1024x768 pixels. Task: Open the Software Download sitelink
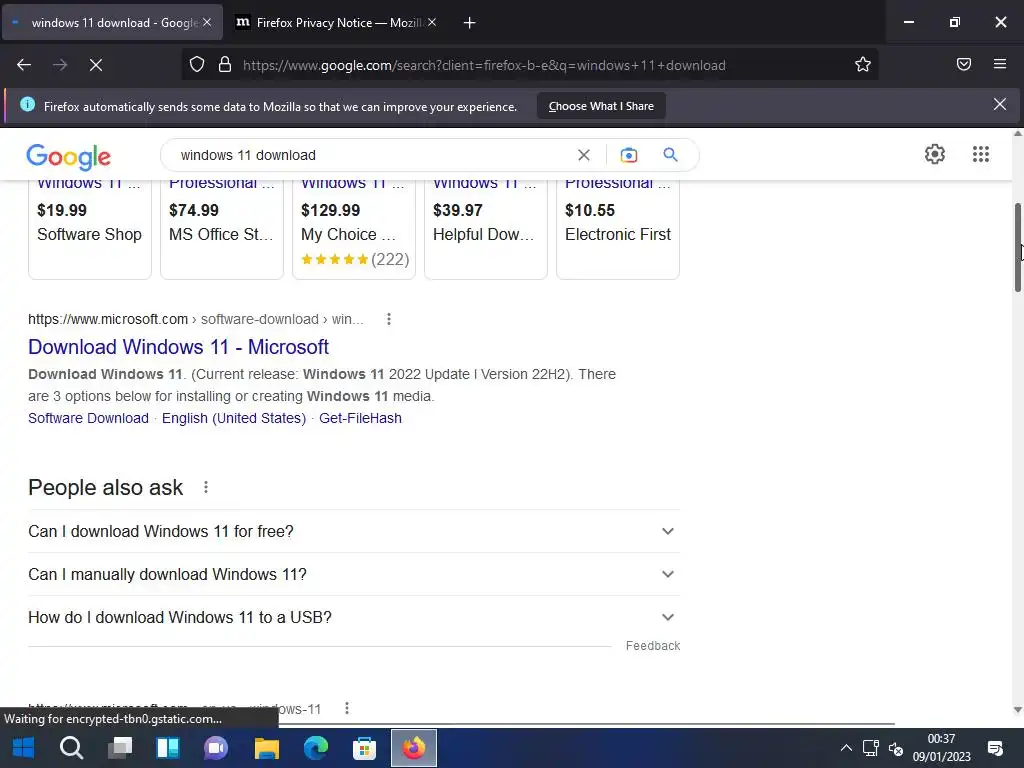click(88, 418)
